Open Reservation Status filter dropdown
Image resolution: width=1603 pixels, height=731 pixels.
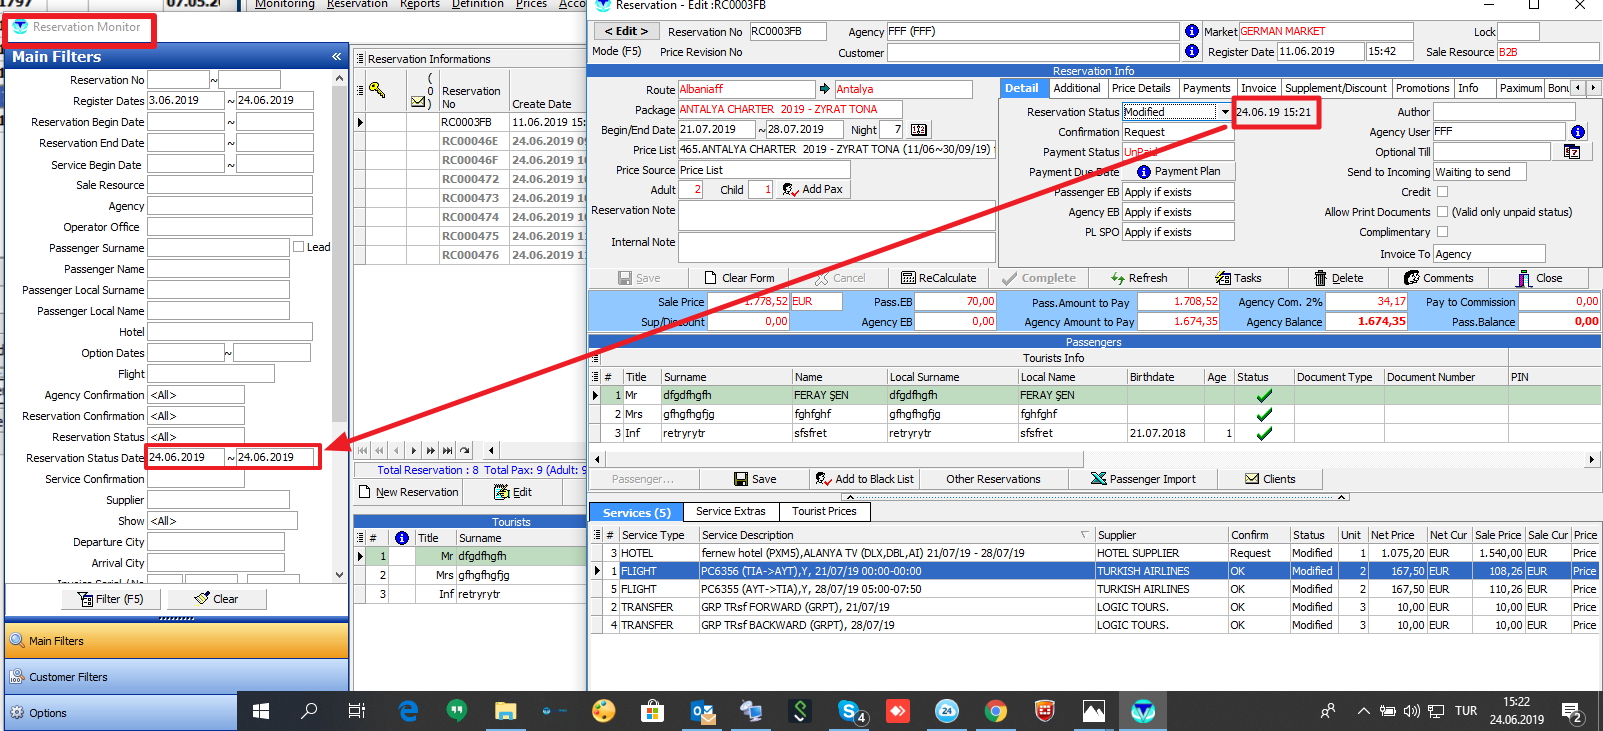pyautogui.click(x=196, y=437)
